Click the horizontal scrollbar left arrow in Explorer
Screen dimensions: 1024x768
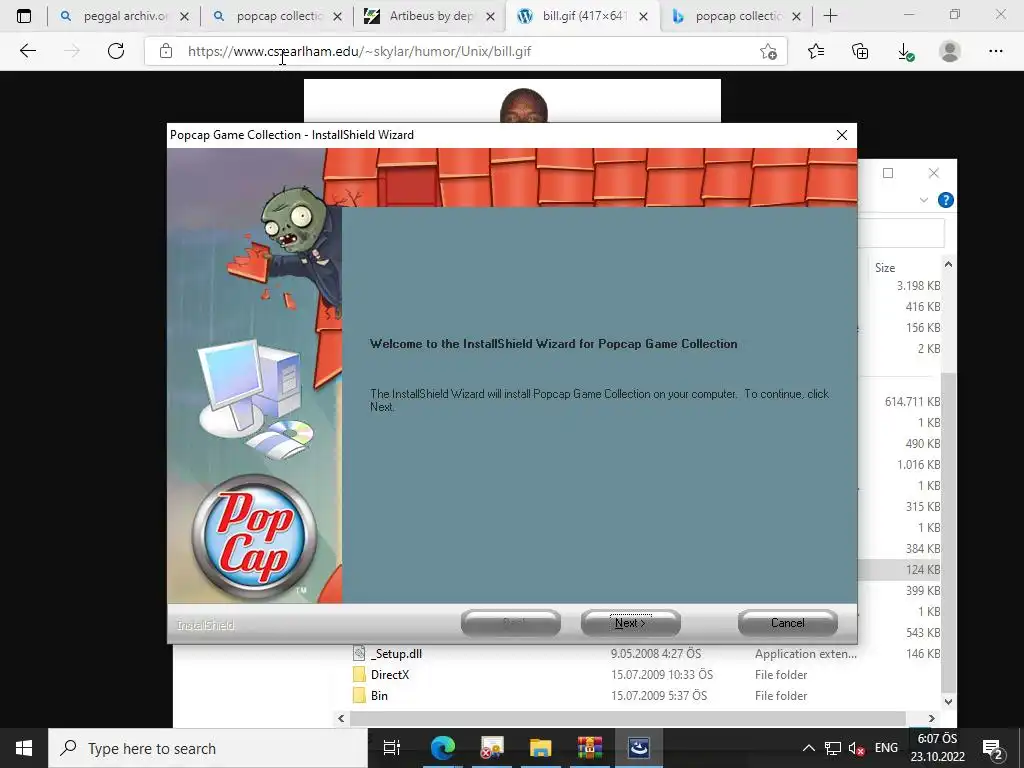point(341,718)
